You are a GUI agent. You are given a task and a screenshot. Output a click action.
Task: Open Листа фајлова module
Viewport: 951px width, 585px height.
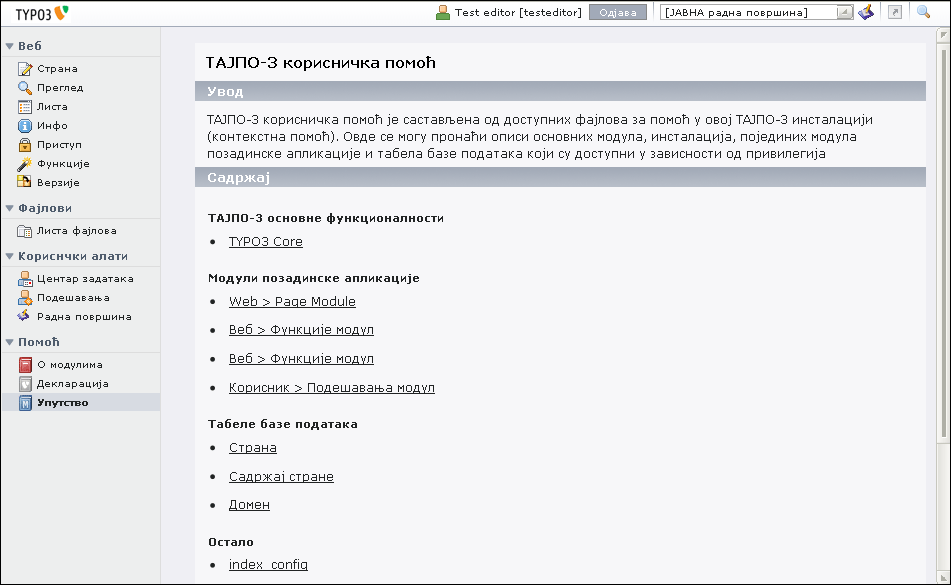(76, 231)
